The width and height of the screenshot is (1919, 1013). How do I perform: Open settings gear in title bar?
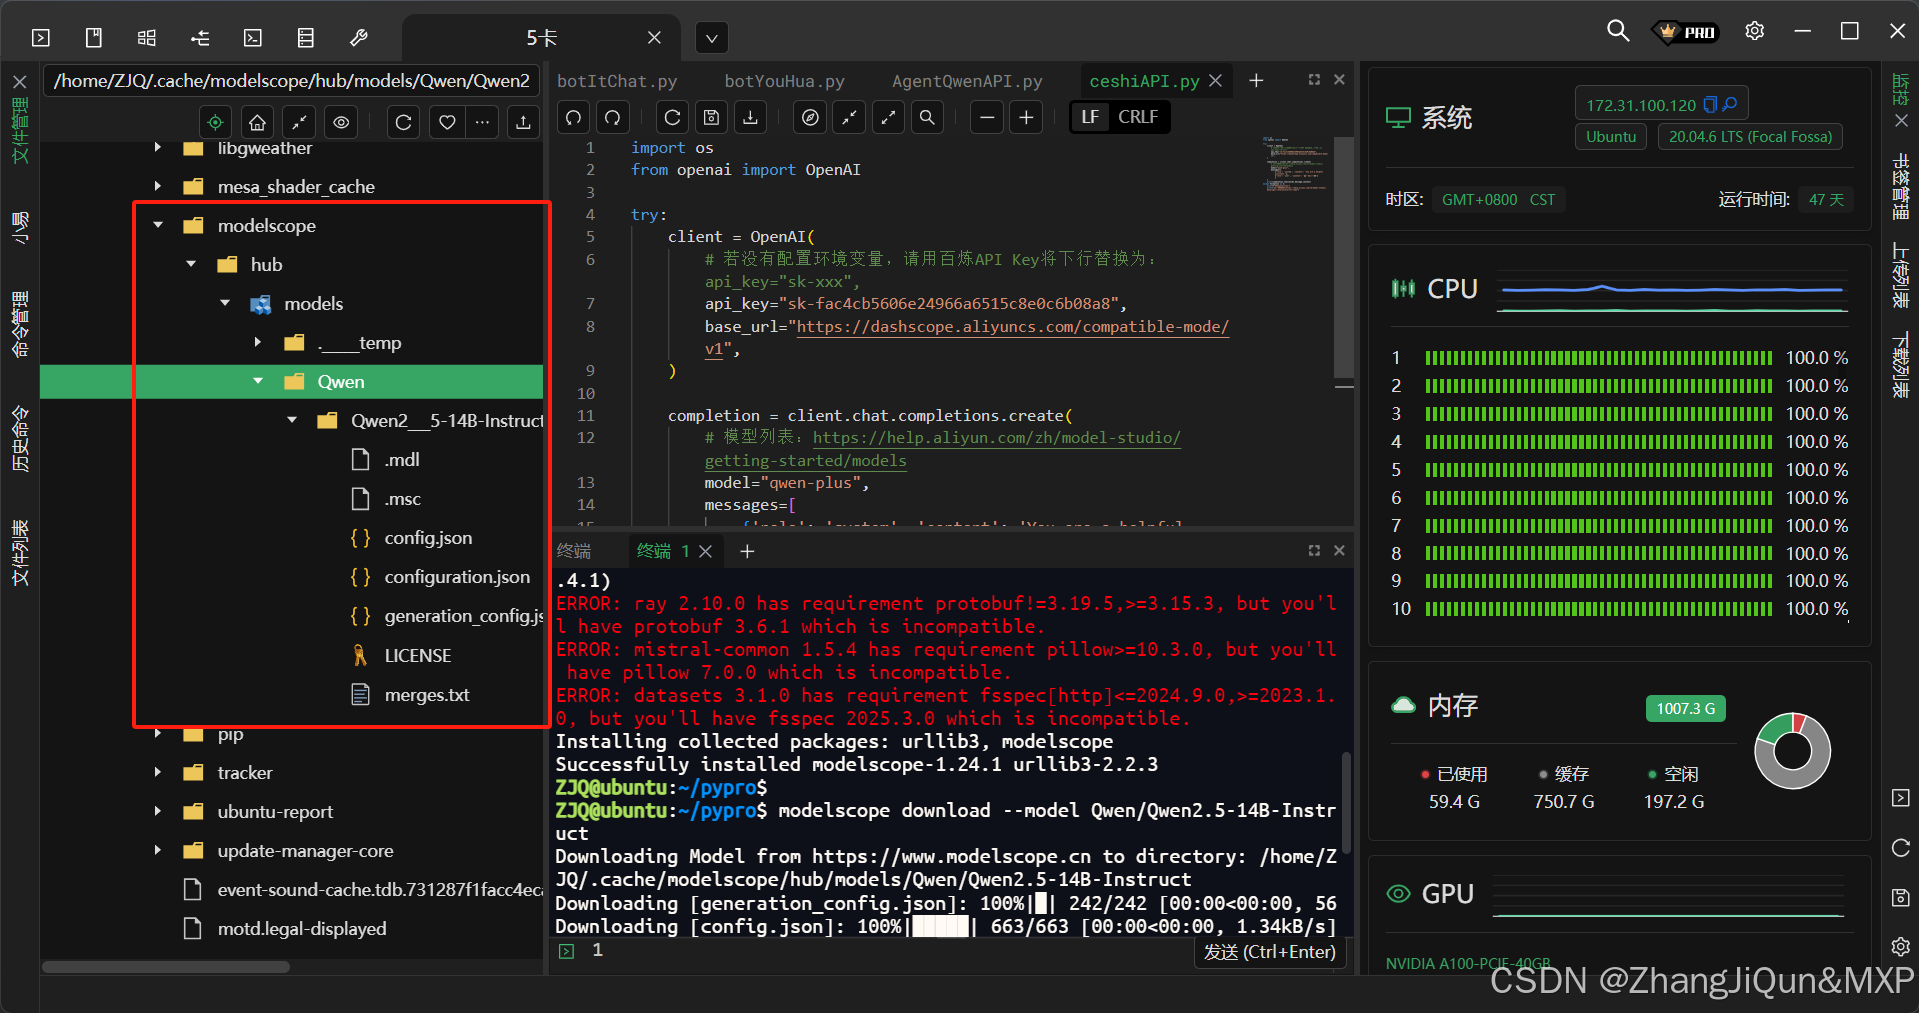tap(1754, 31)
